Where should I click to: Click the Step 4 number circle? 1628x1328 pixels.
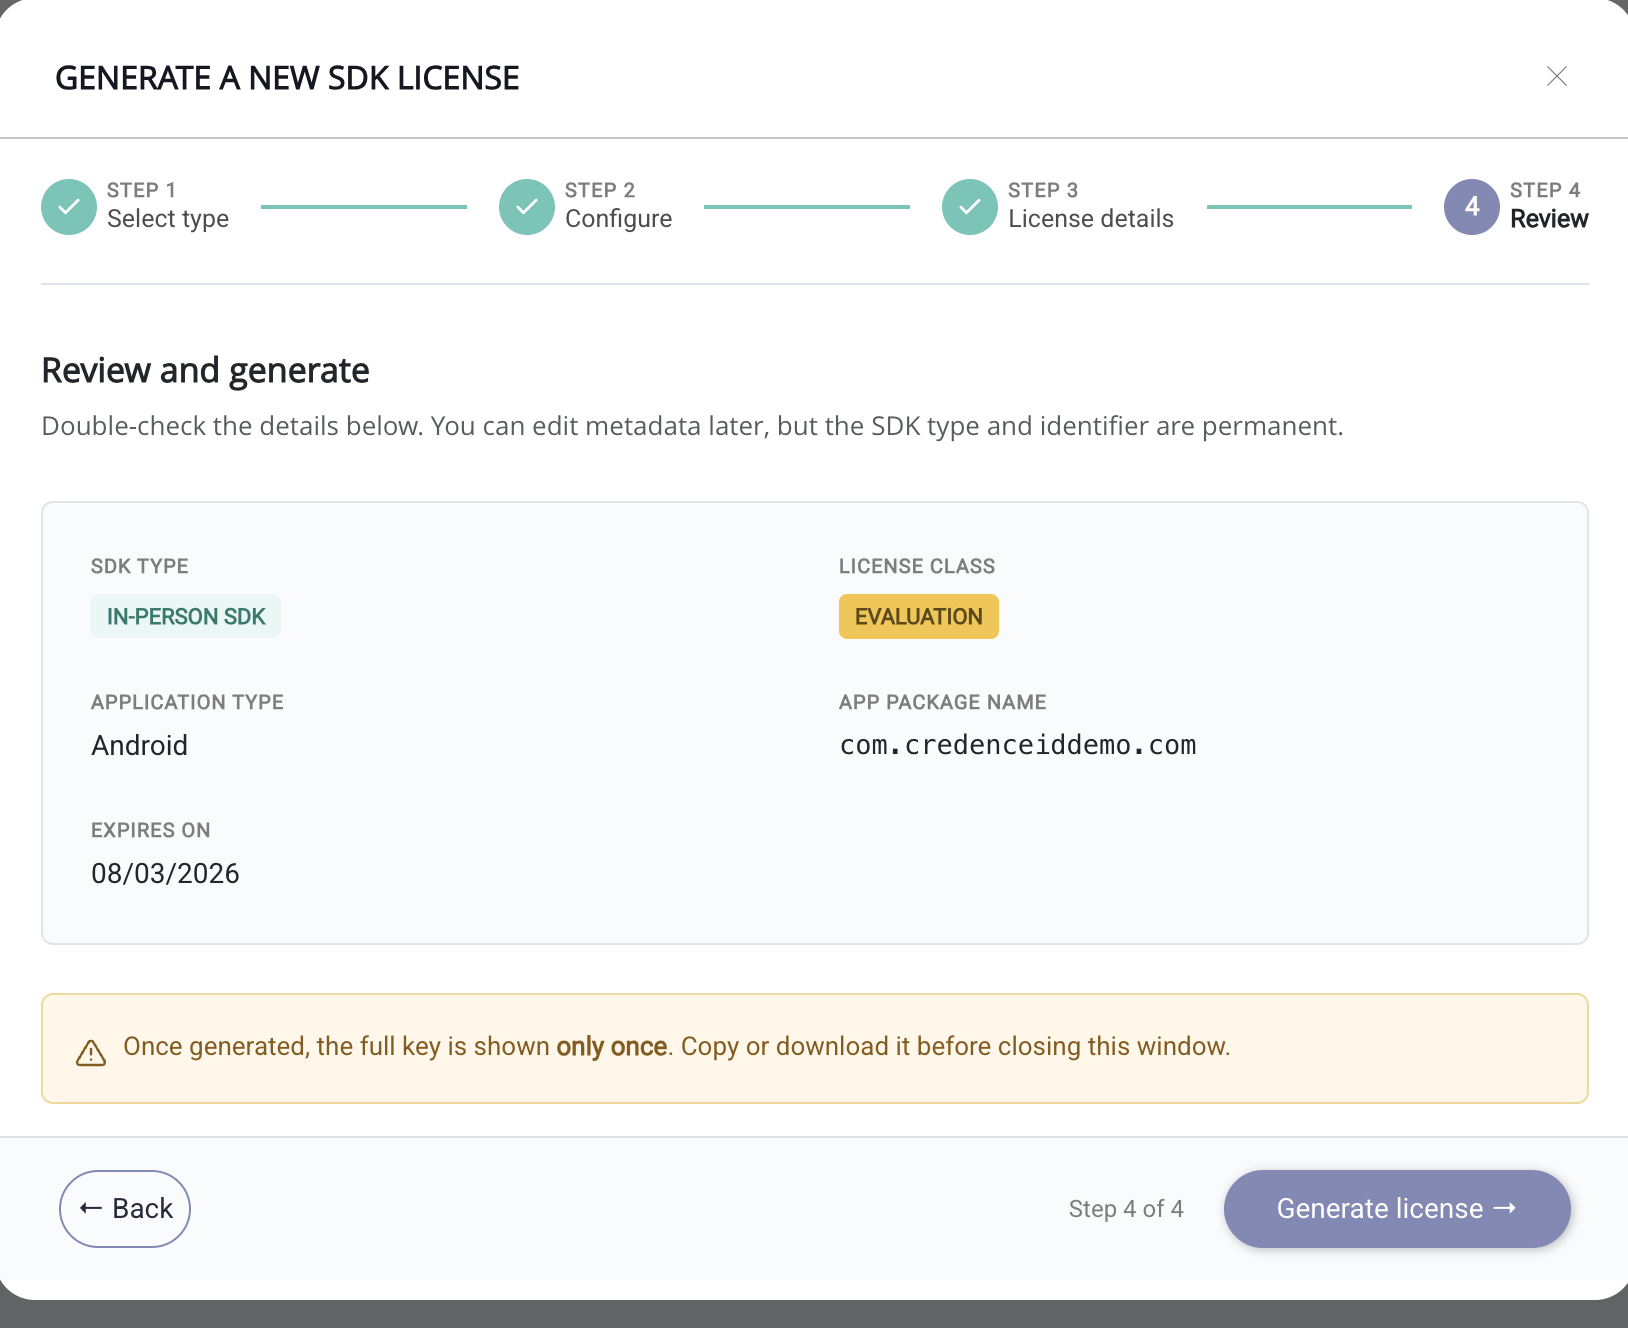click(x=1472, y=207)
